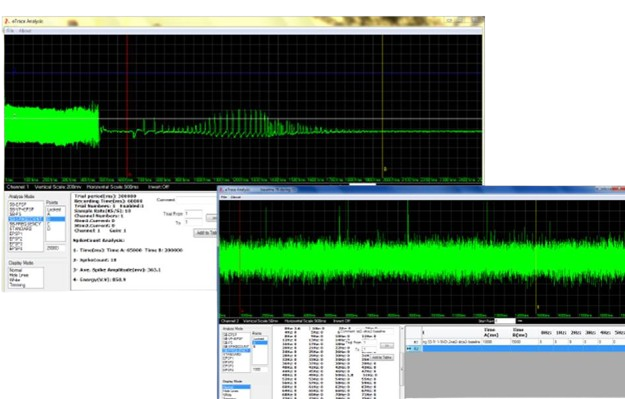Click the Comment field in the back window

(197, 200)
